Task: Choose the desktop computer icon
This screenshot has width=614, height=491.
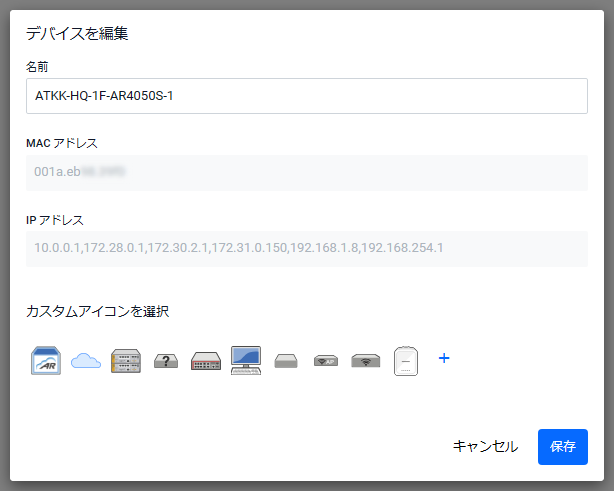Action: [x=246, y=360]
